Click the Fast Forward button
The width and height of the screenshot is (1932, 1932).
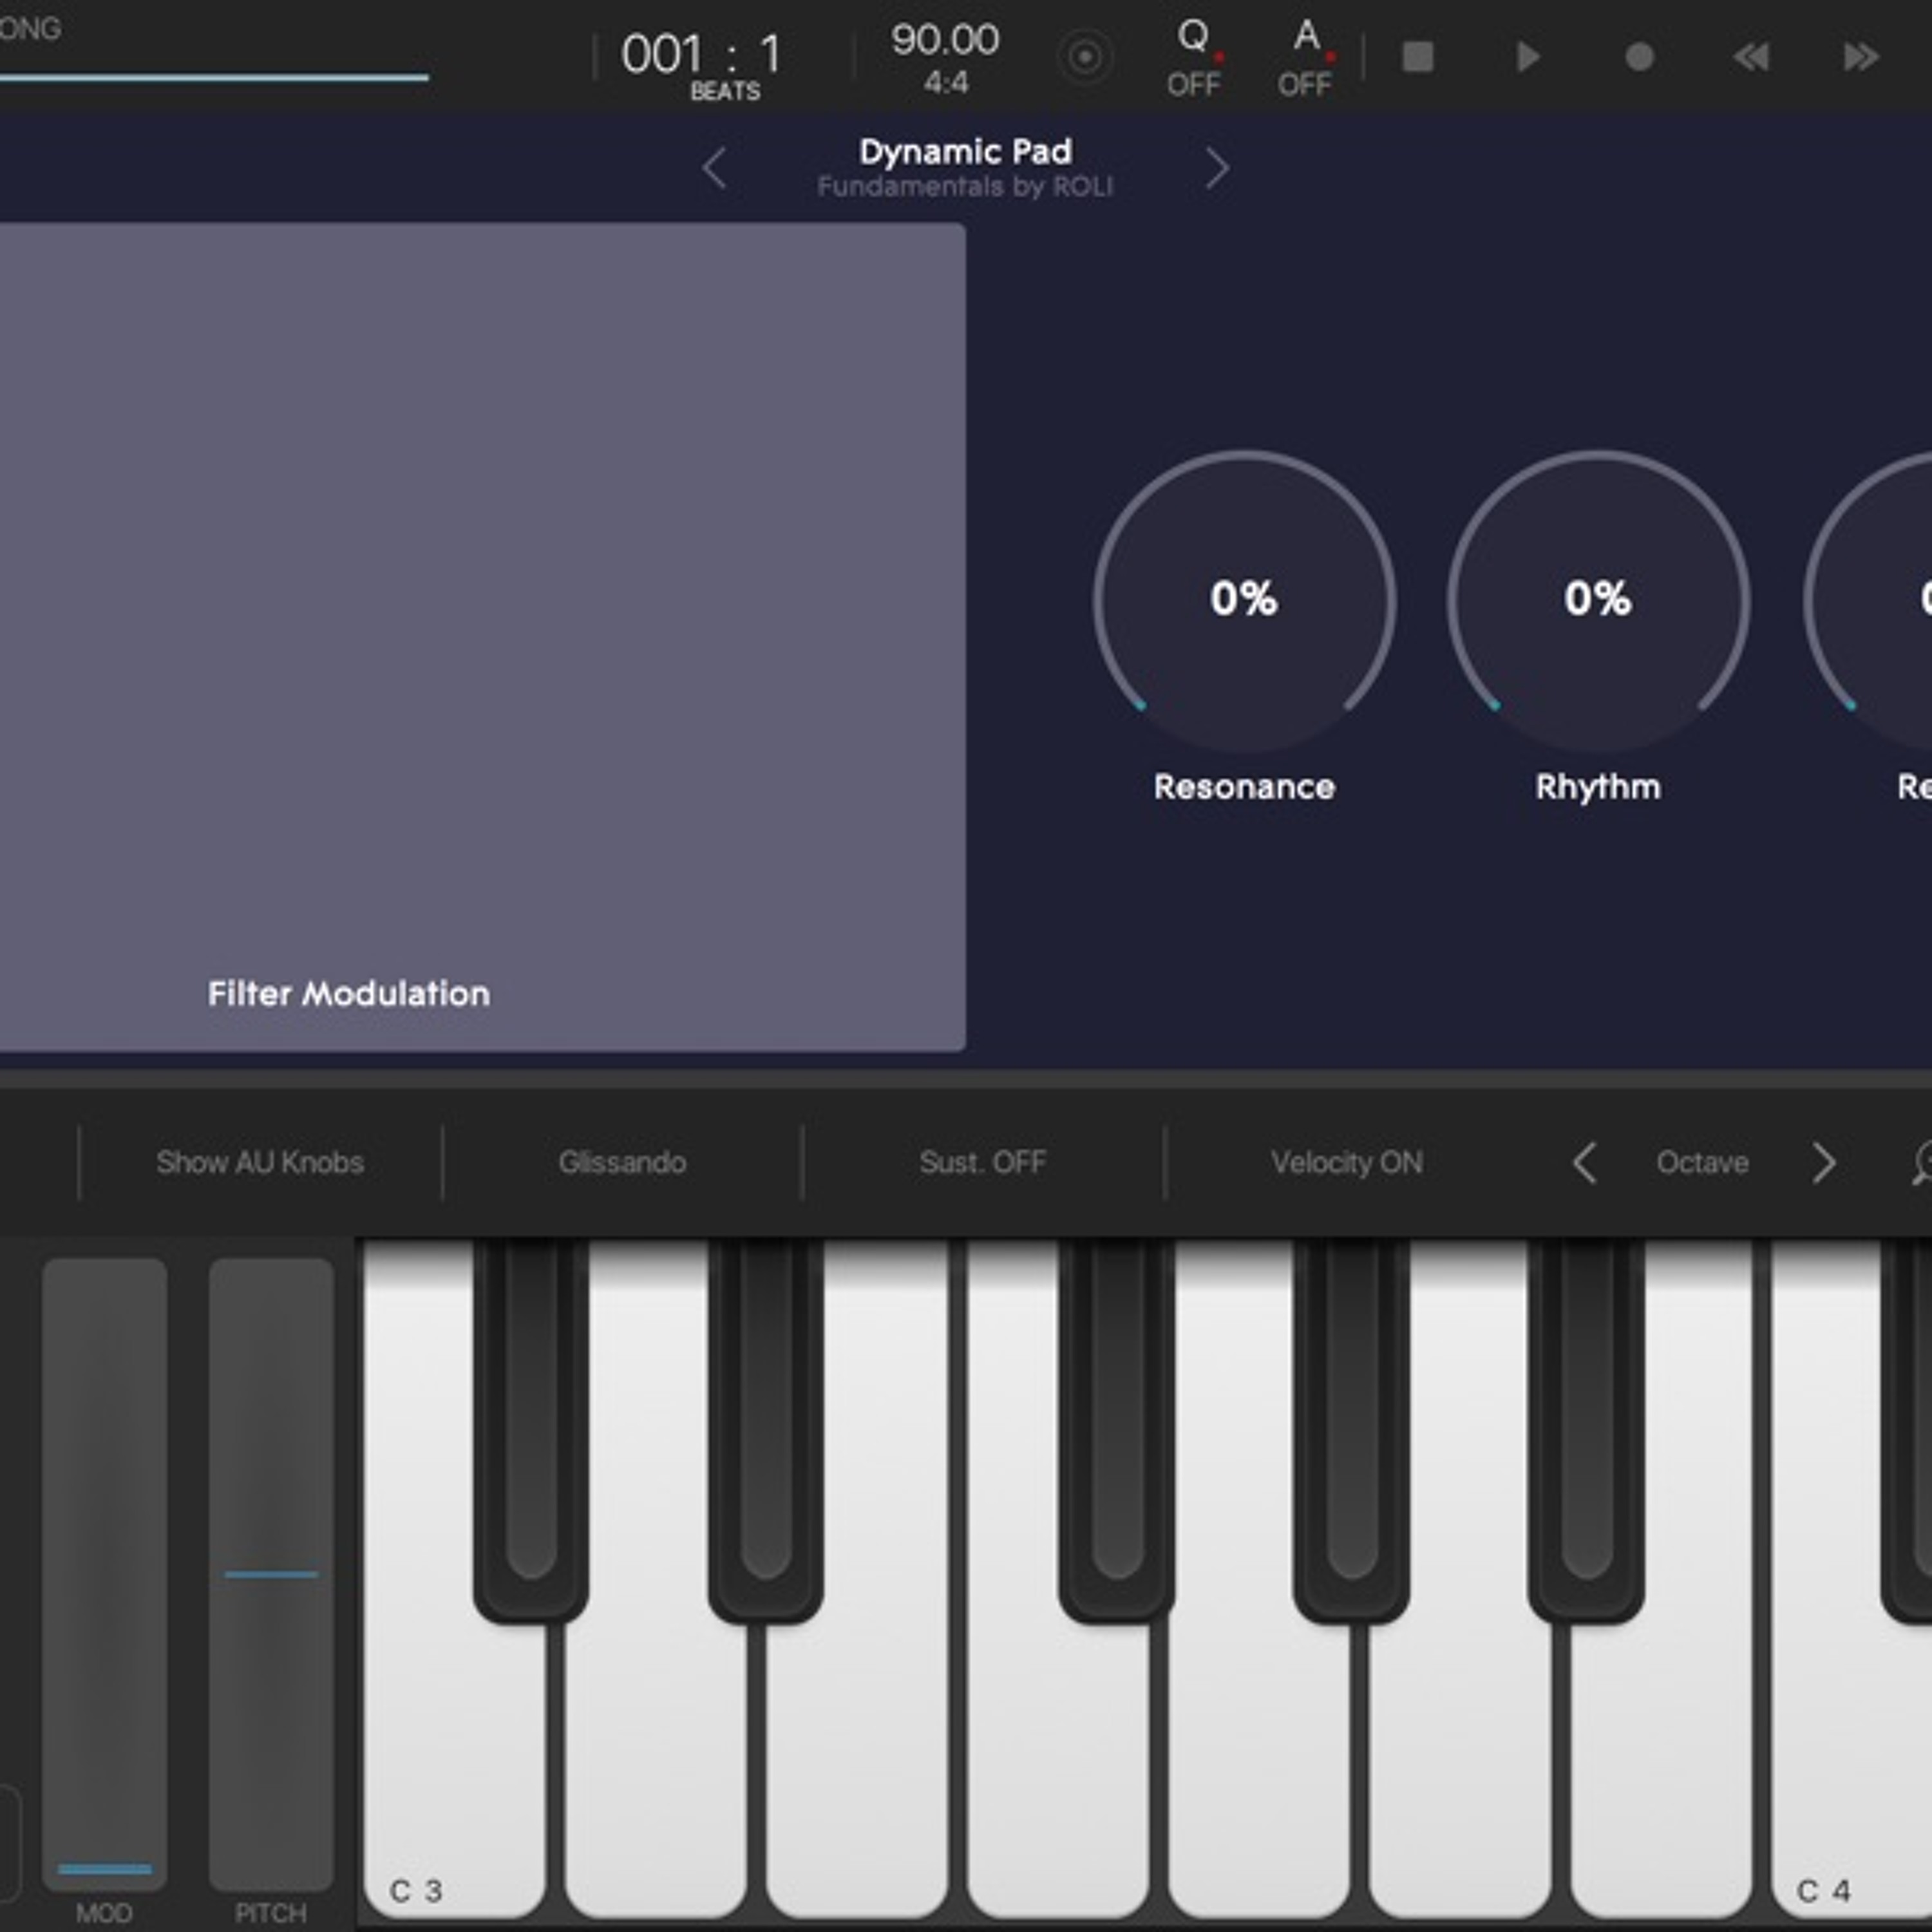pyautogui.click(x=1861, y=57)
